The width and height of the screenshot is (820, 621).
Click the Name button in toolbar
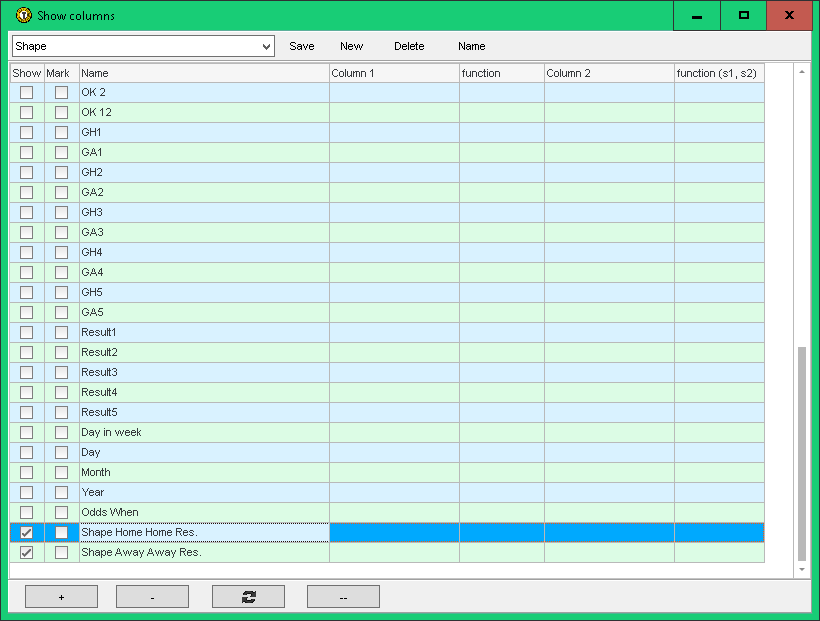[x=471, y=47]
